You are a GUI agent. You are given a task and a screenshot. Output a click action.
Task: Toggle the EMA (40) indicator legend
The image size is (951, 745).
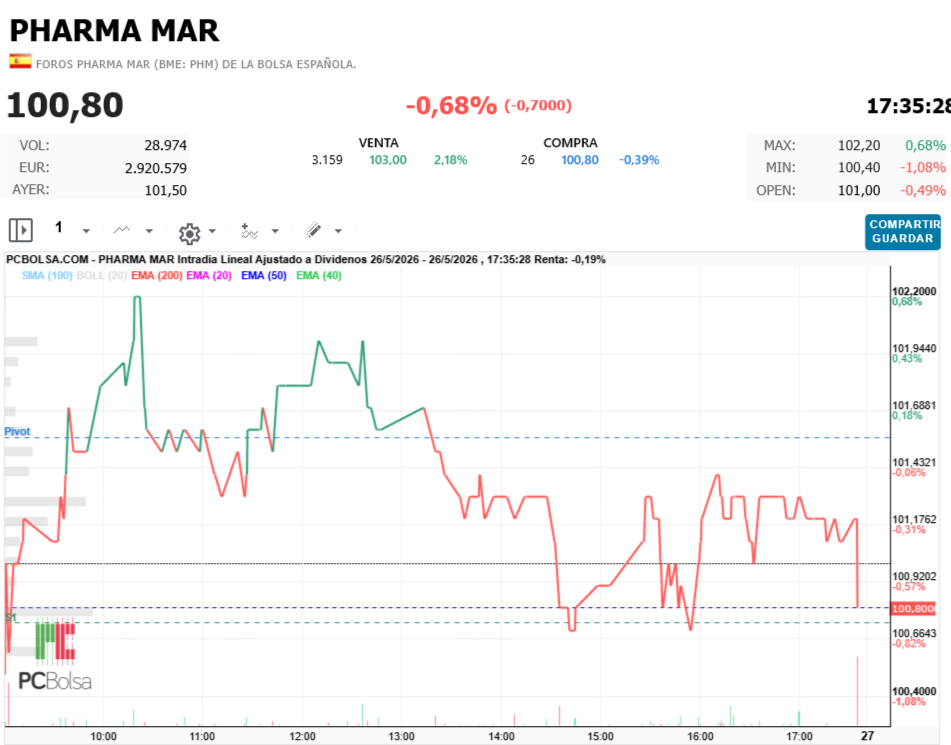point(319,275)
